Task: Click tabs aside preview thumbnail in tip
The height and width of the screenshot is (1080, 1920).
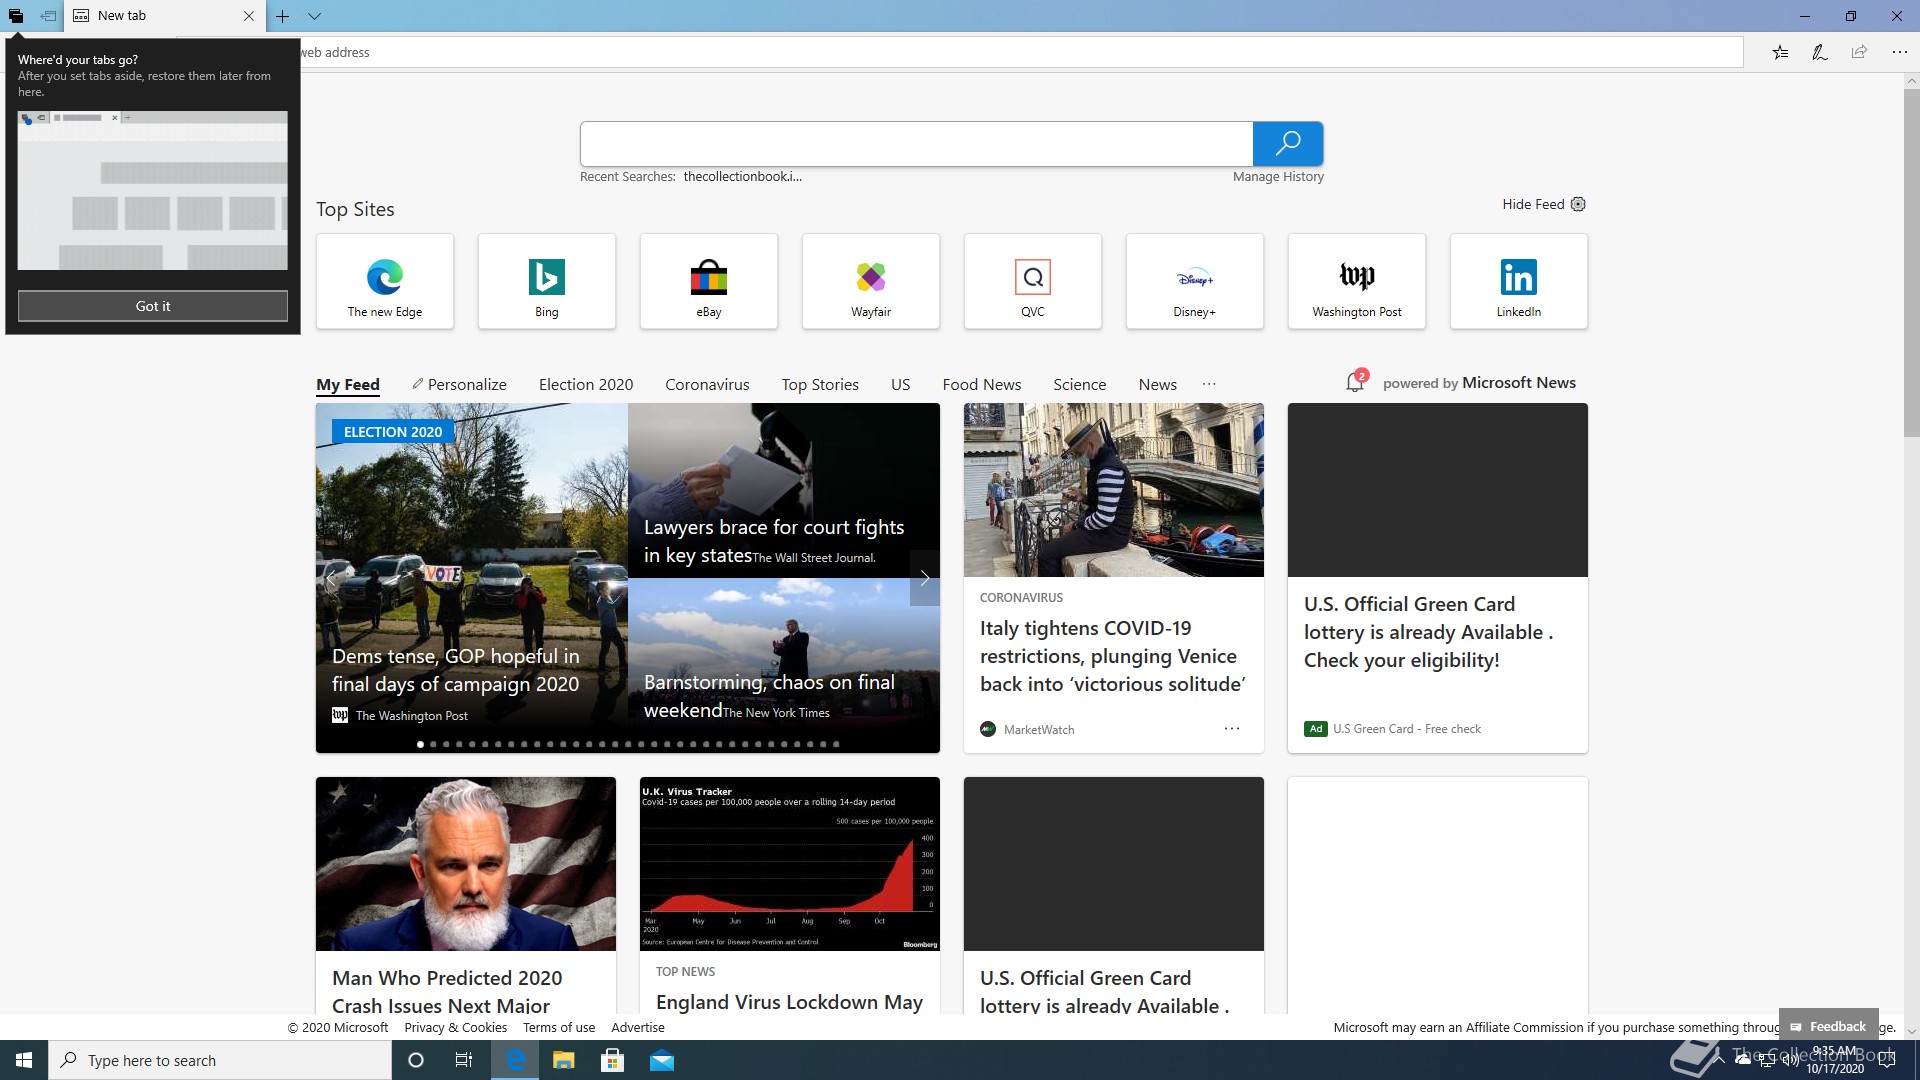Action: point(153,190)
